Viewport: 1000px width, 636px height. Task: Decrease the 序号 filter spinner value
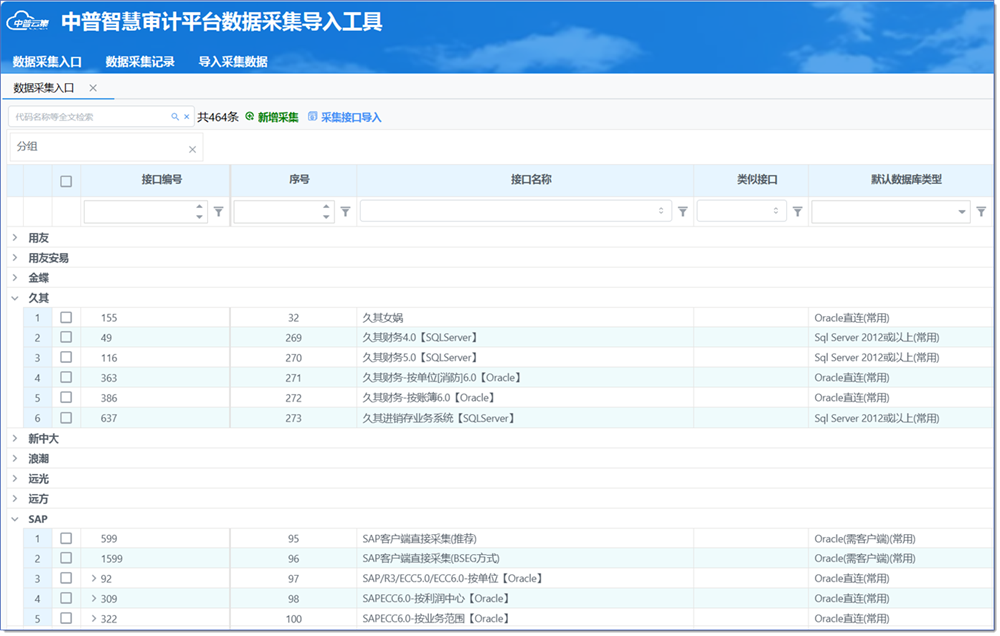tap(326, 217)
